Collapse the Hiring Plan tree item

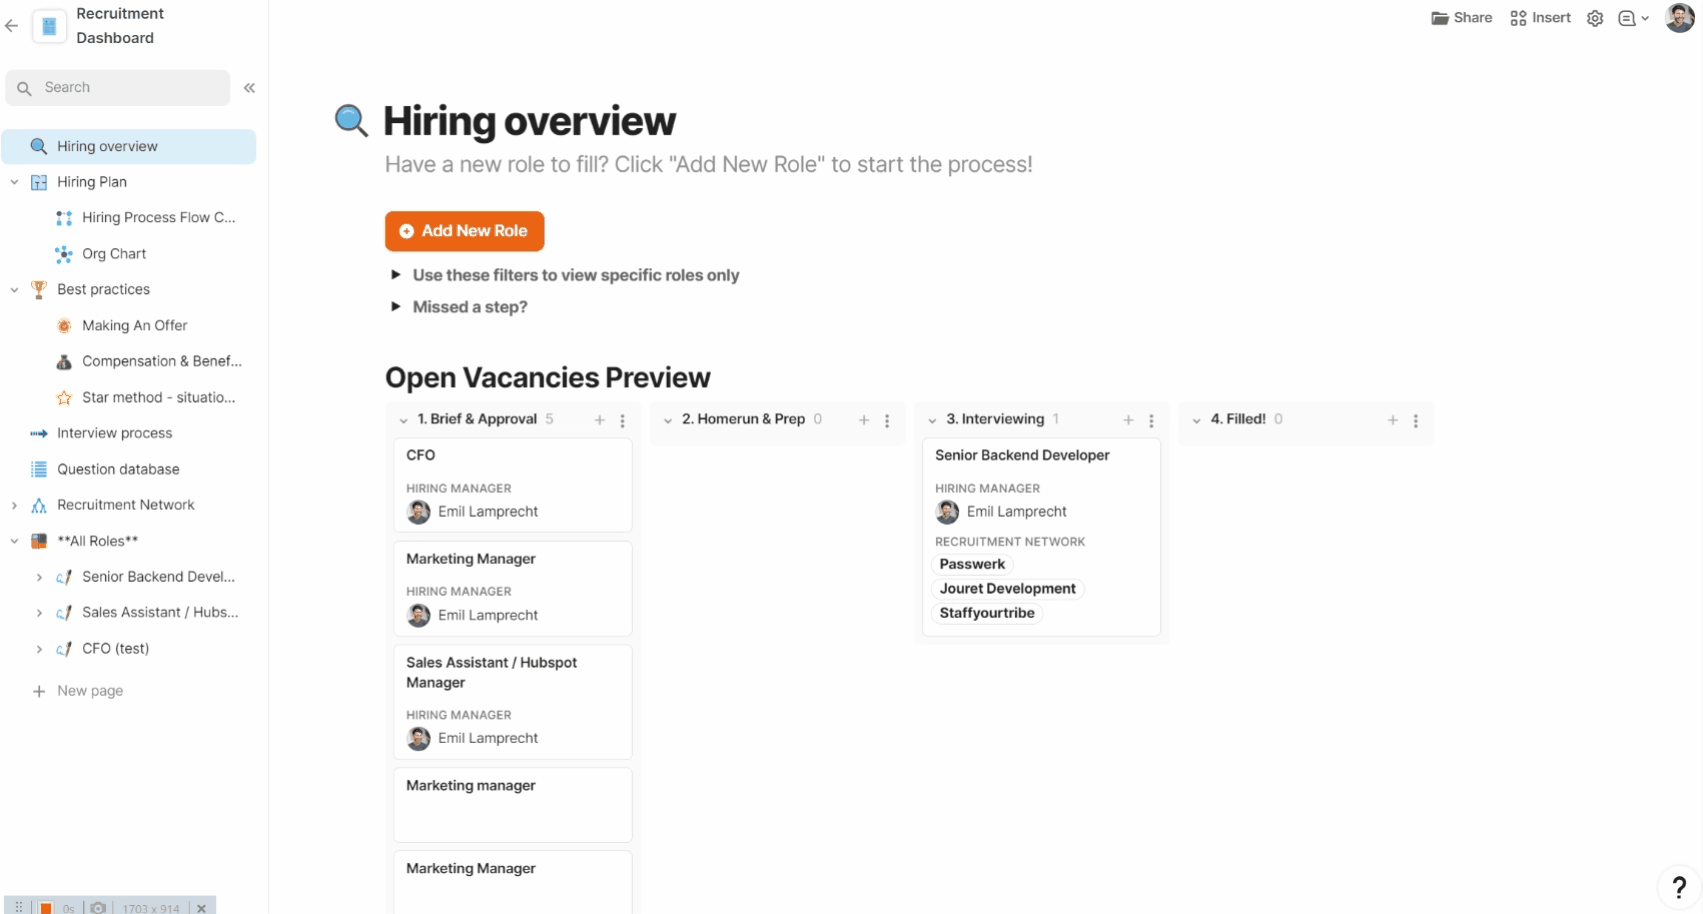(x=14, y=182)
